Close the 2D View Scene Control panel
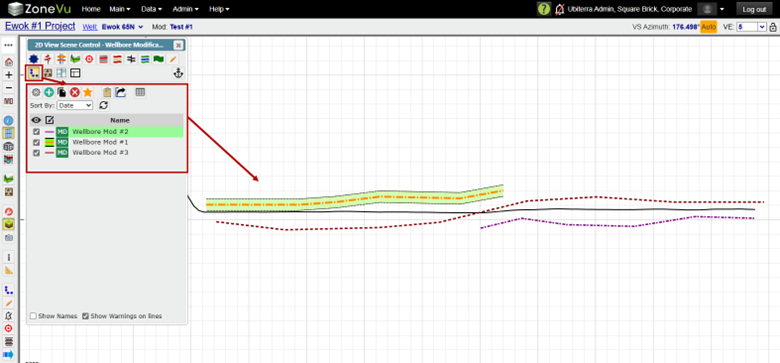This screenshot has height=363, width=780. pos(178,45)
